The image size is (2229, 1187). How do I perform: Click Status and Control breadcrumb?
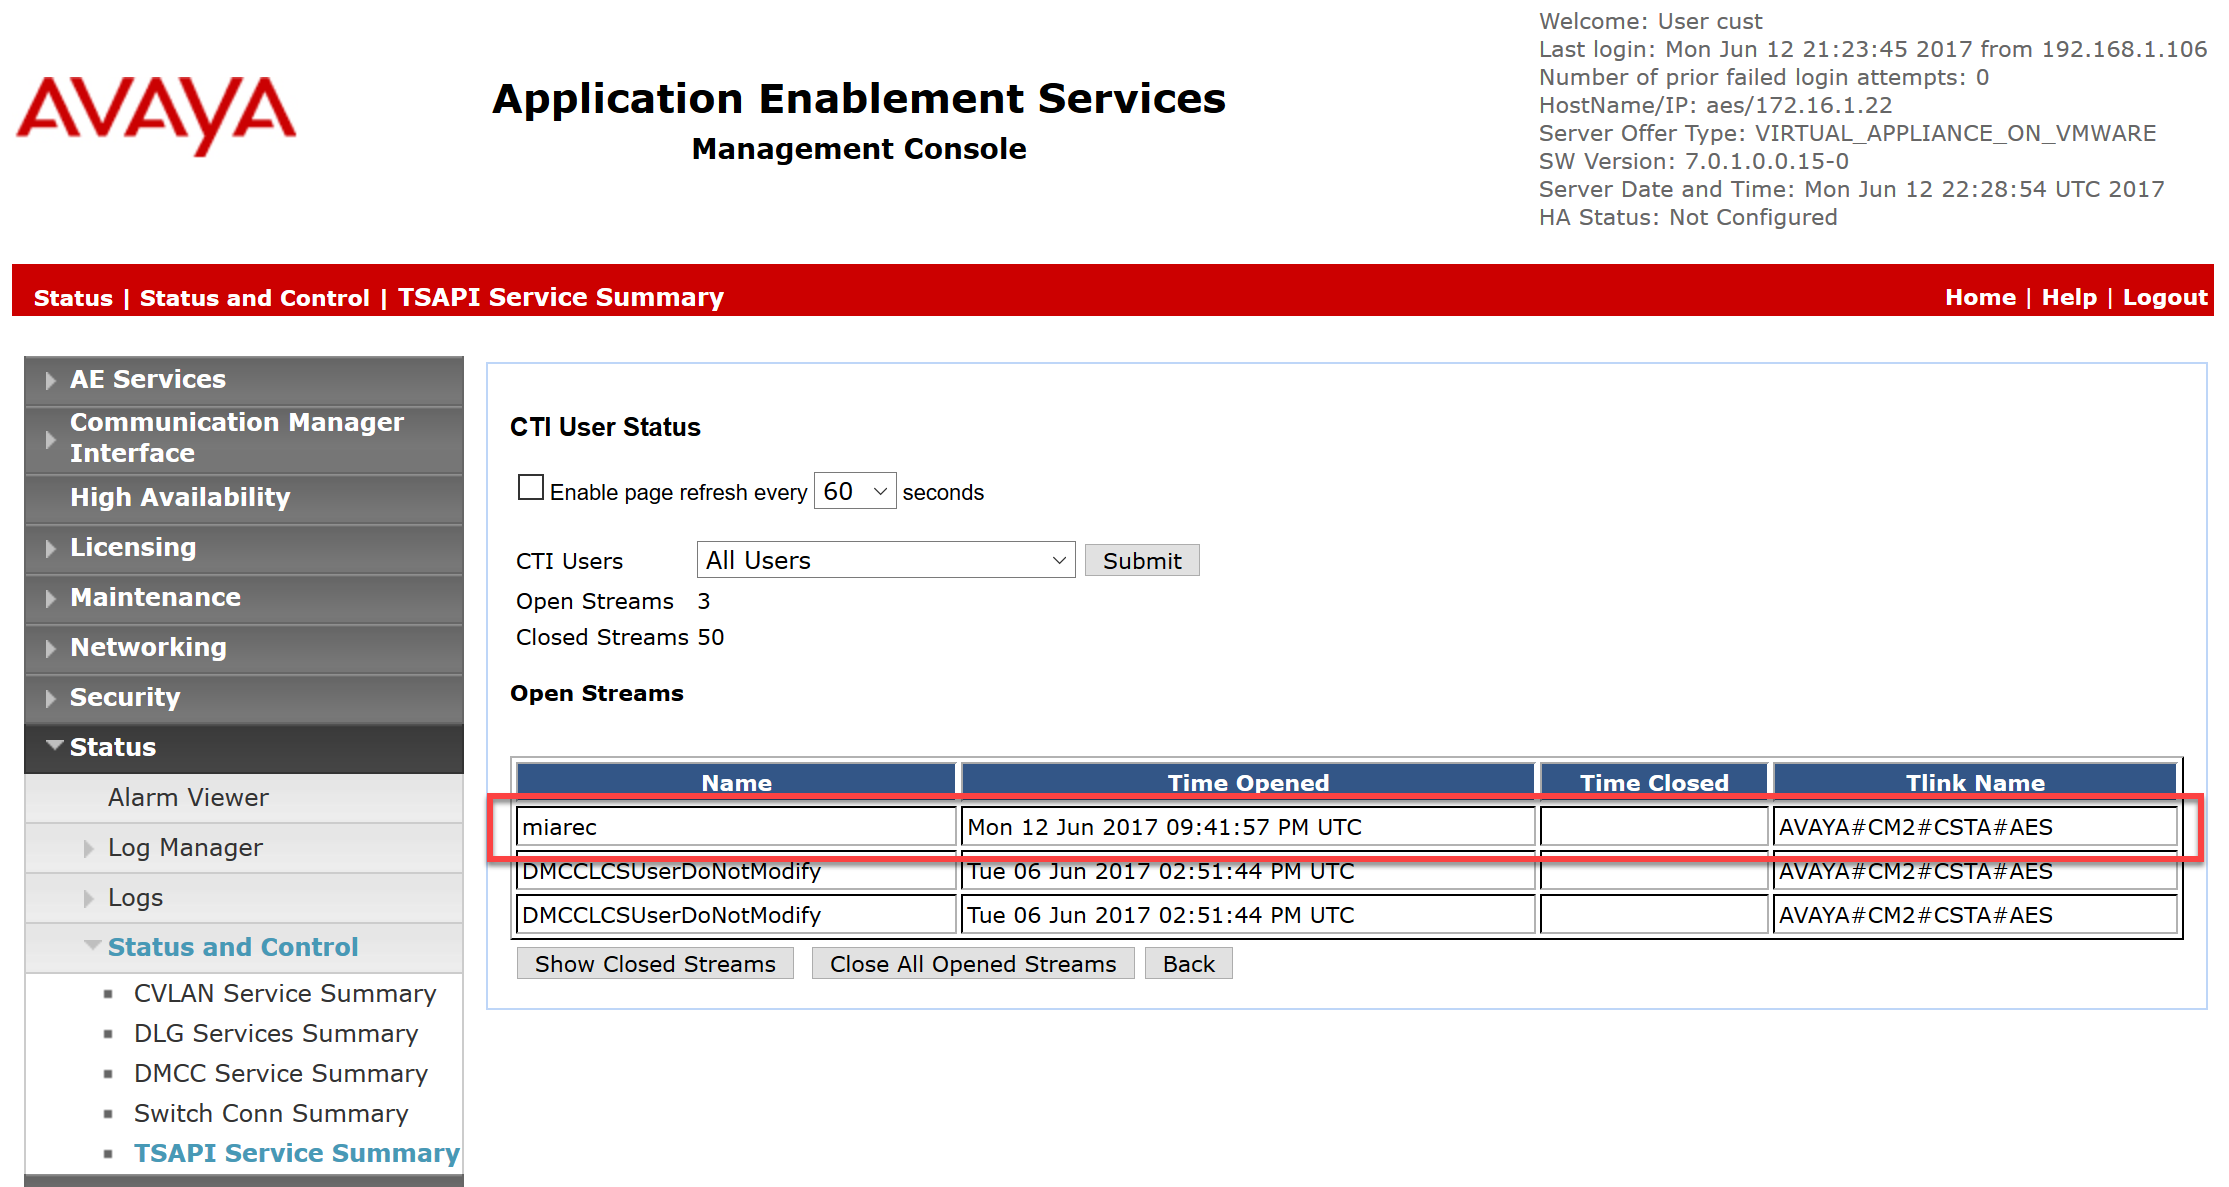pyautogui.click(x=255, y=298)
